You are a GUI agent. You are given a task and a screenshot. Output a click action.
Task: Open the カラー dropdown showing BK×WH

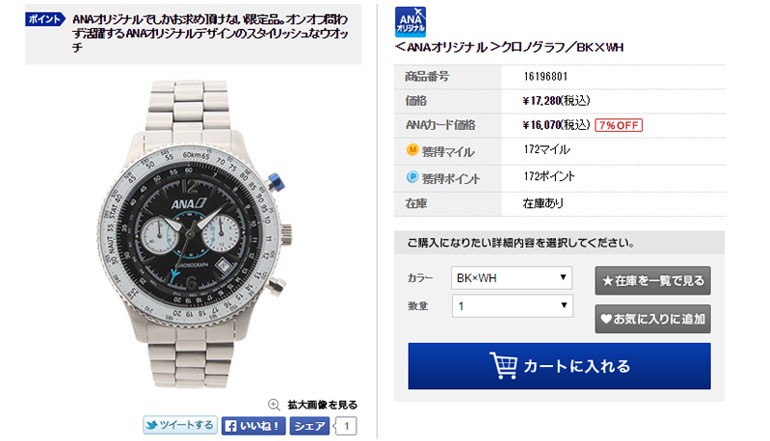point(512,278)
